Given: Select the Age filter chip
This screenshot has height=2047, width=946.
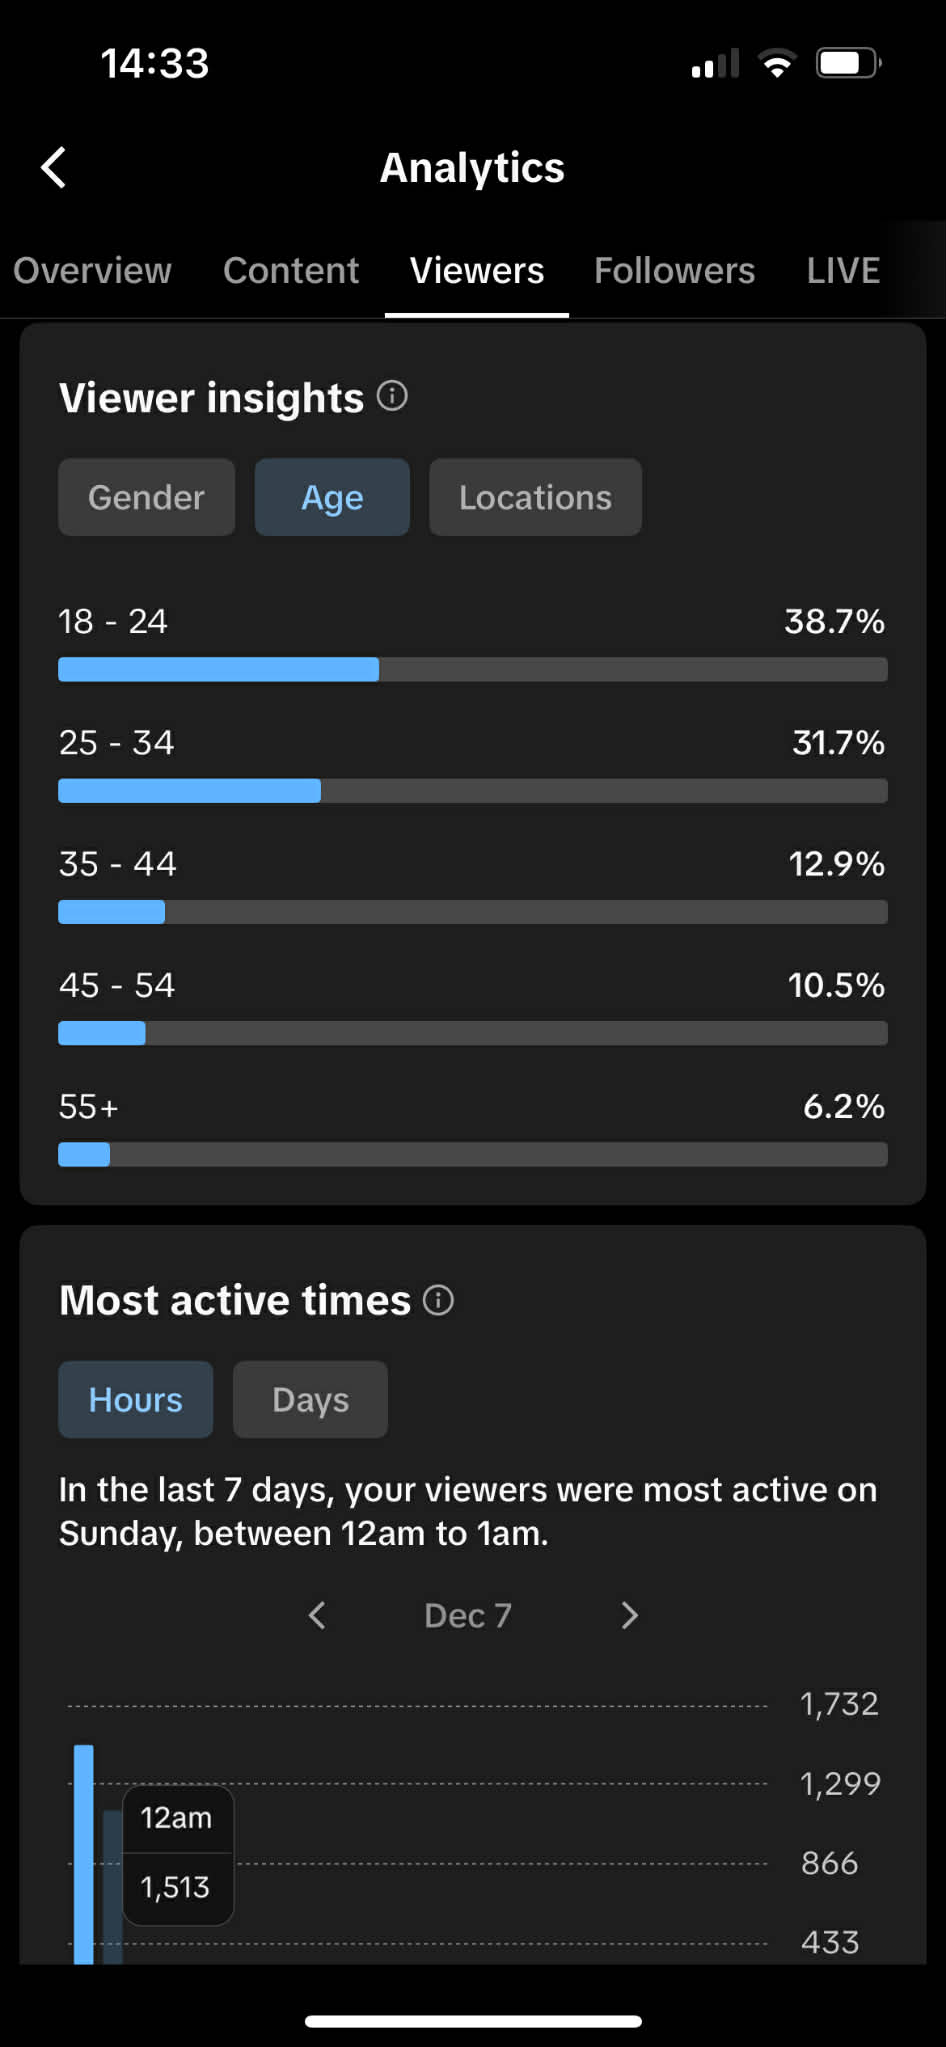Looking at the screenshot, I should tap(332, 497).
